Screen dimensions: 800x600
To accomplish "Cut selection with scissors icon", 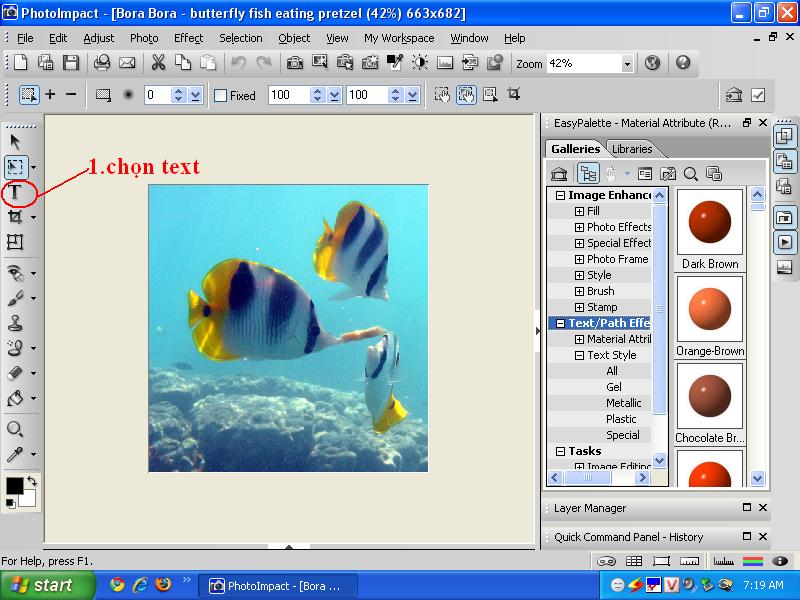I will (158, 63).
